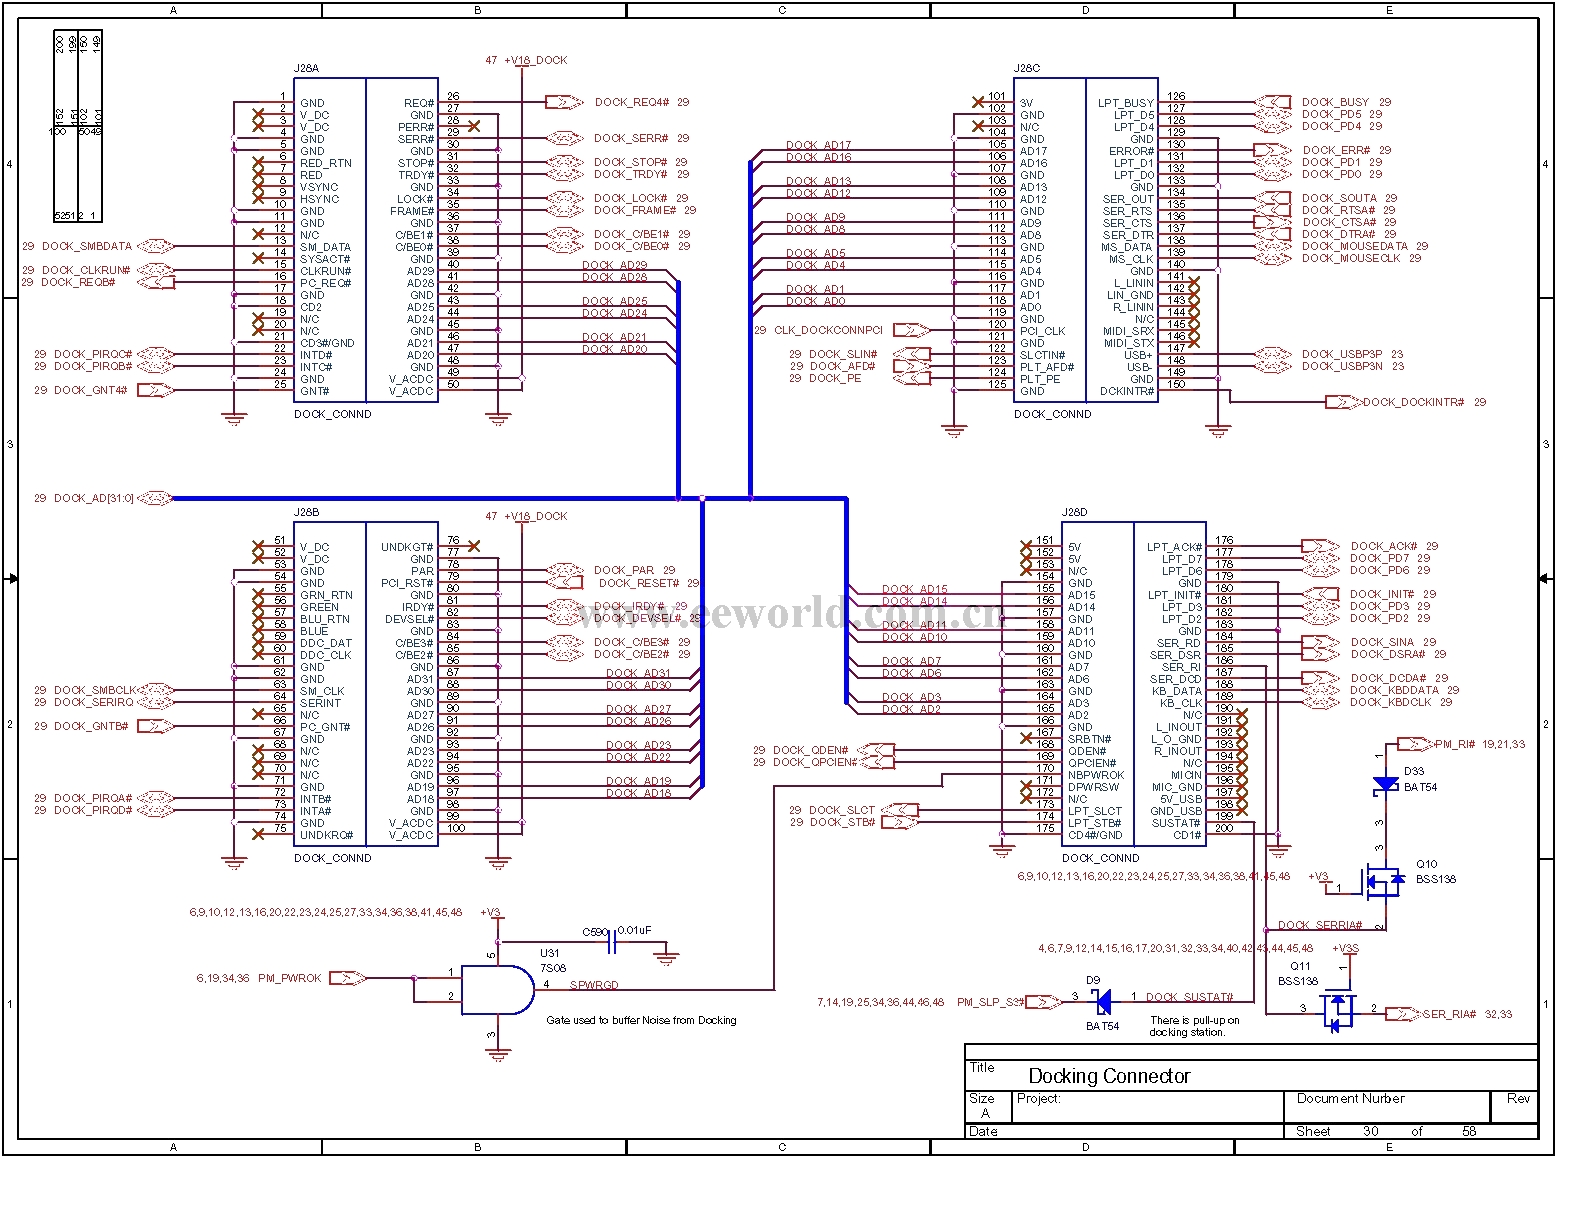Image resolution: width=1584 pixels, height=1223 pixels.
Task: Click the DOCK_PIRQC# signal label
Action: pyautogui.click(x=93, y=354)
